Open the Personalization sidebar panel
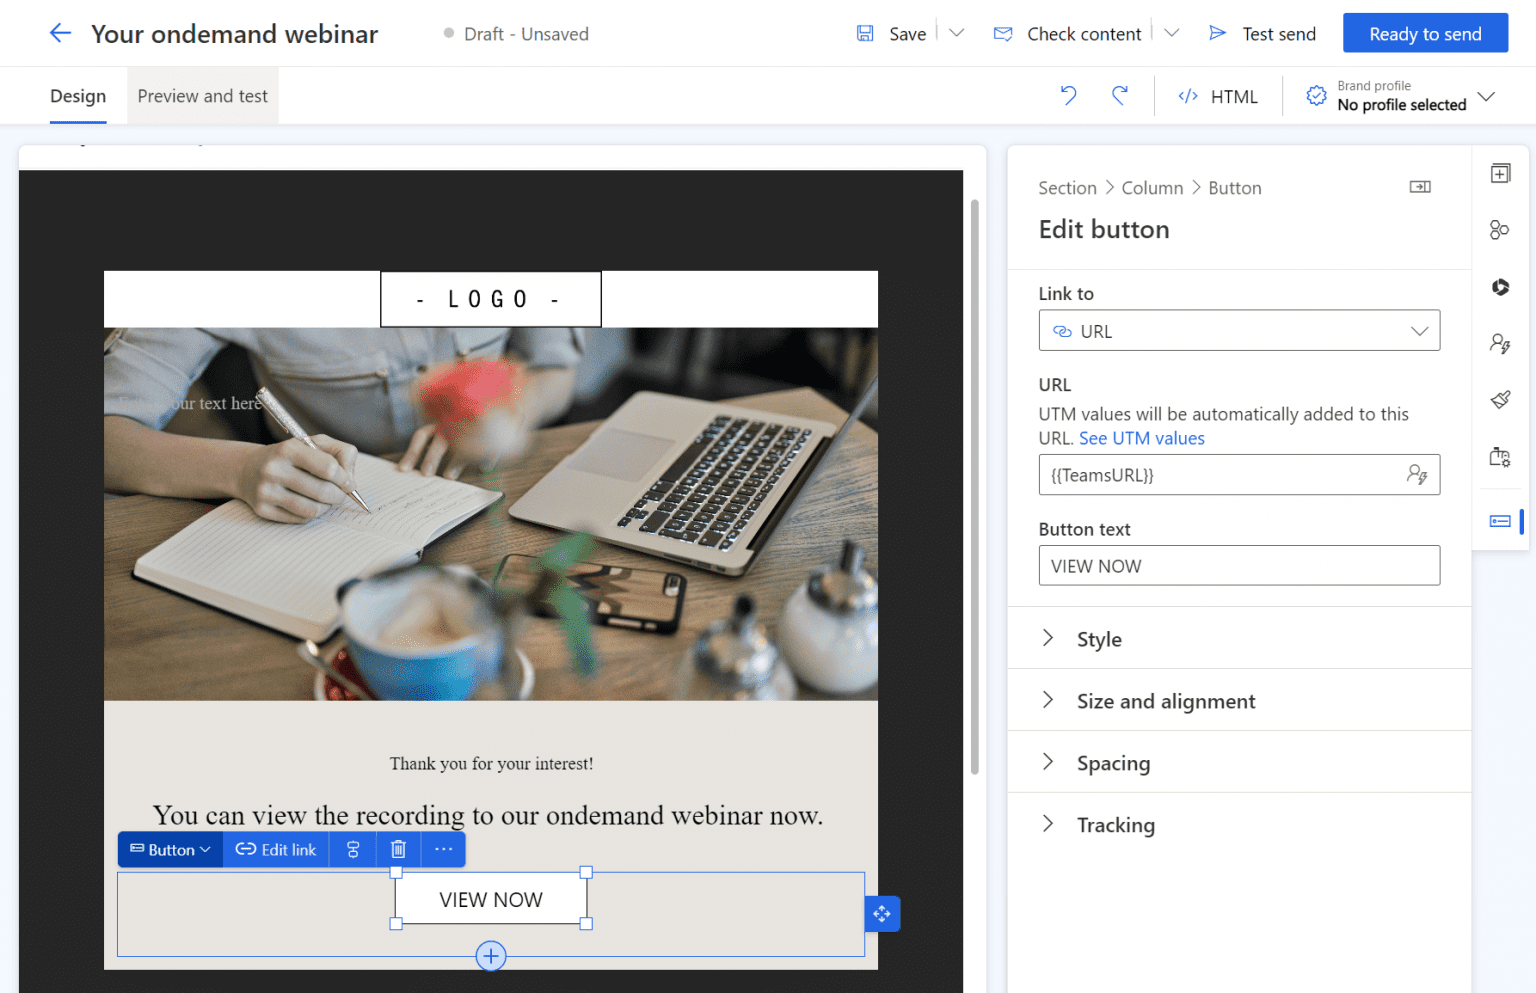 click(1500, 343)
